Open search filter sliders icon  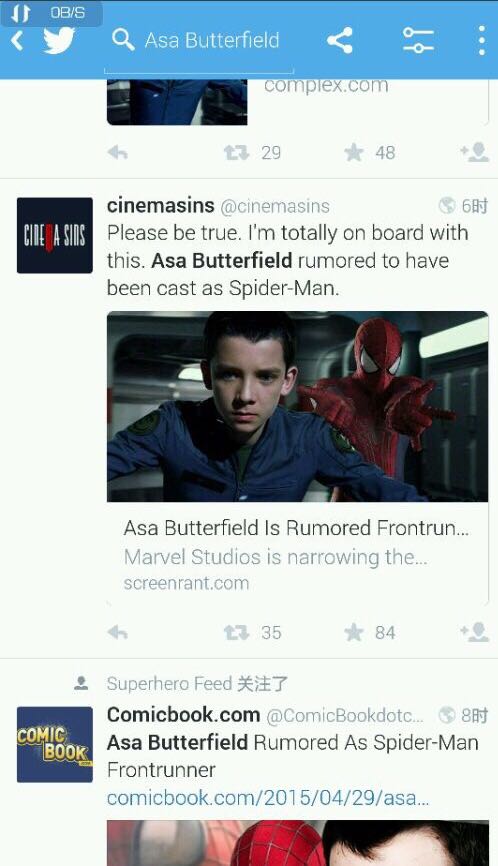(x=418, y=40)
